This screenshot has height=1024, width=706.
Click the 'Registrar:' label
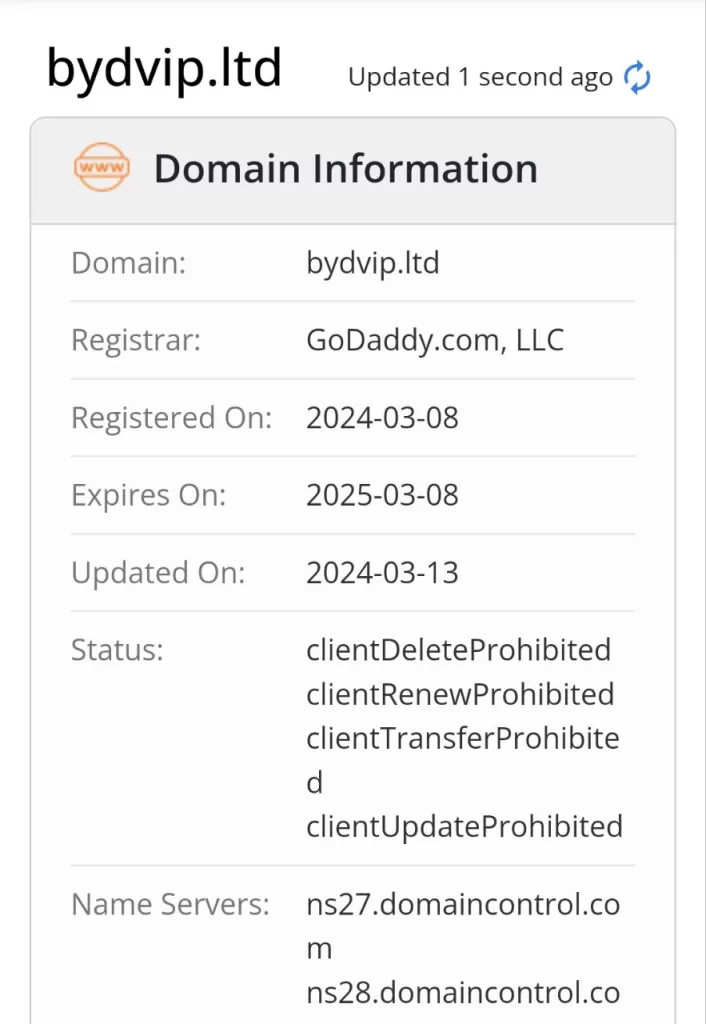click(136, 340)
